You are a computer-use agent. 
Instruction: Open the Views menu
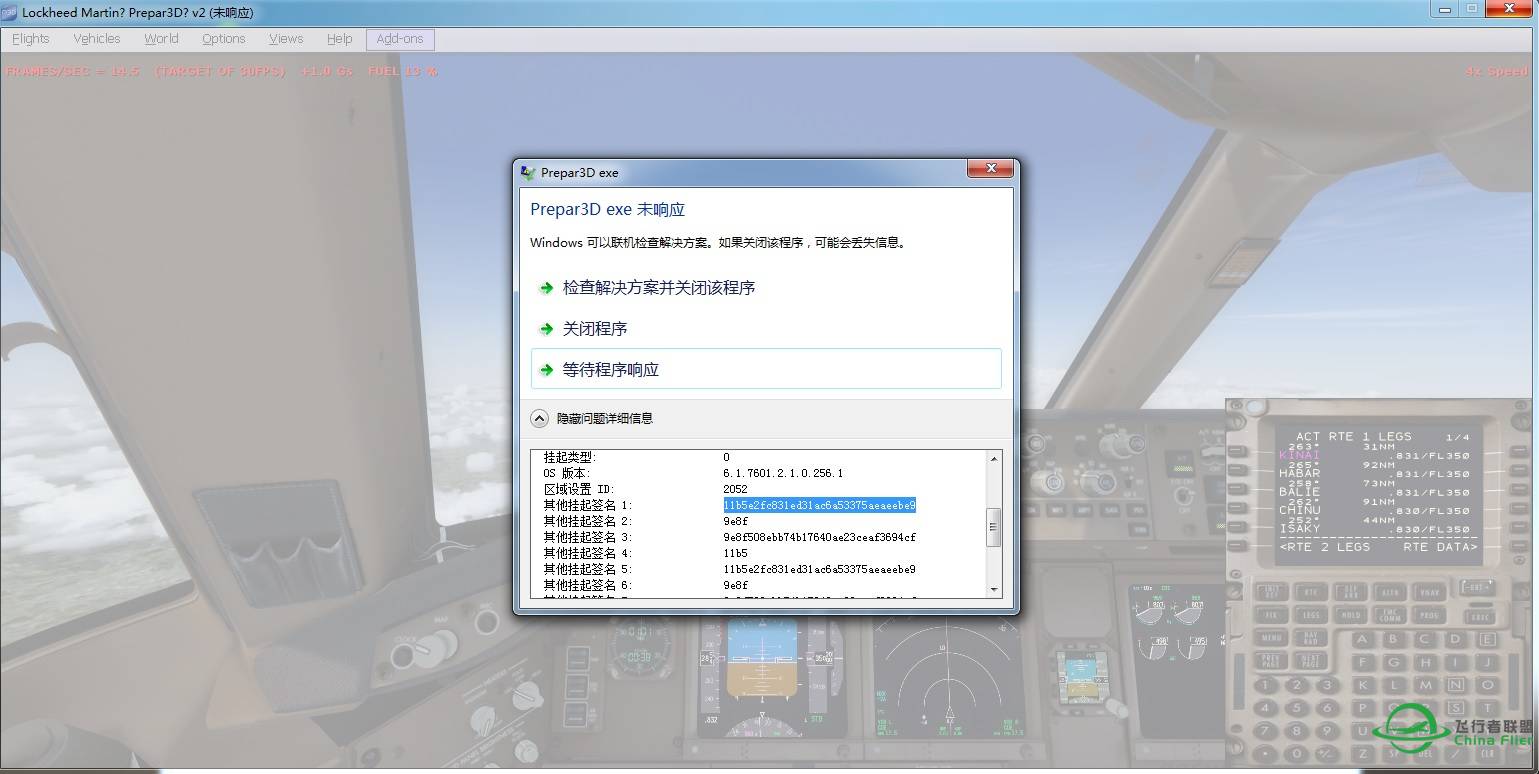click(286, 39)
